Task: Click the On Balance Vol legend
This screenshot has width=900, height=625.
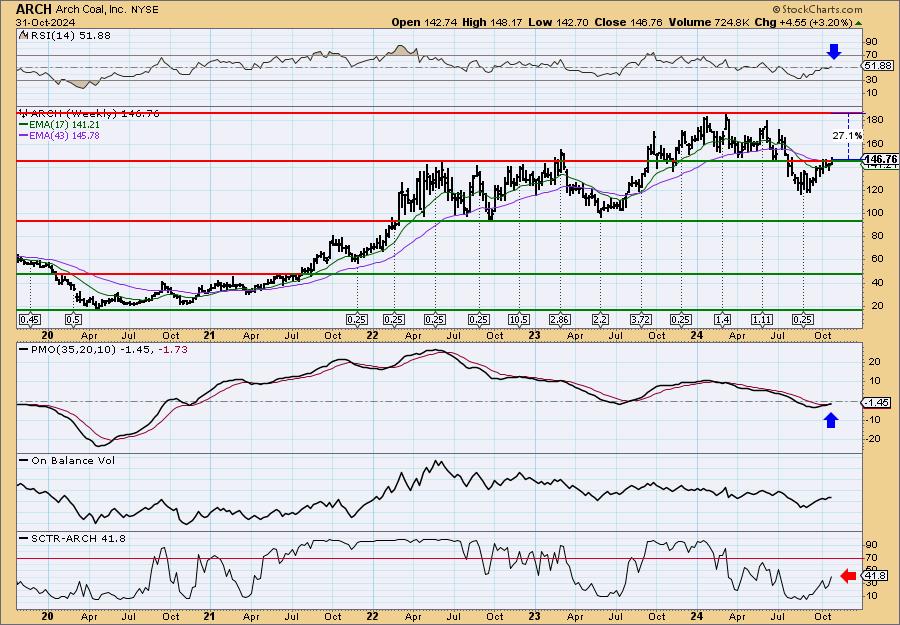Action: click(x=67, y=460)
